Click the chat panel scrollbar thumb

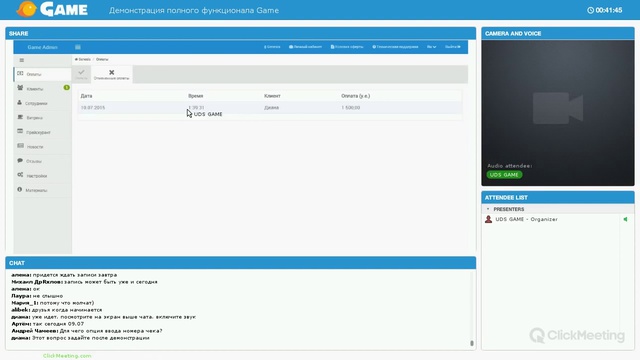472,343
